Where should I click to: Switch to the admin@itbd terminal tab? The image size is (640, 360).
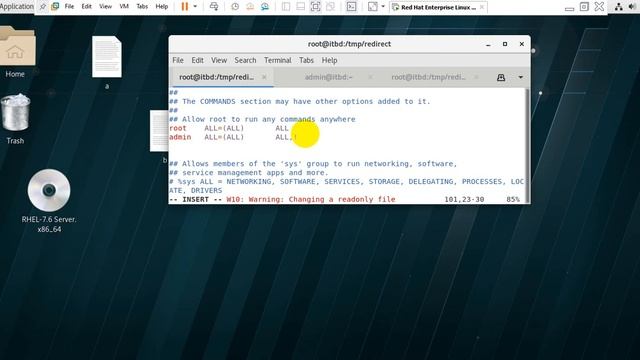pyautogui.click(x=329, y=77)
